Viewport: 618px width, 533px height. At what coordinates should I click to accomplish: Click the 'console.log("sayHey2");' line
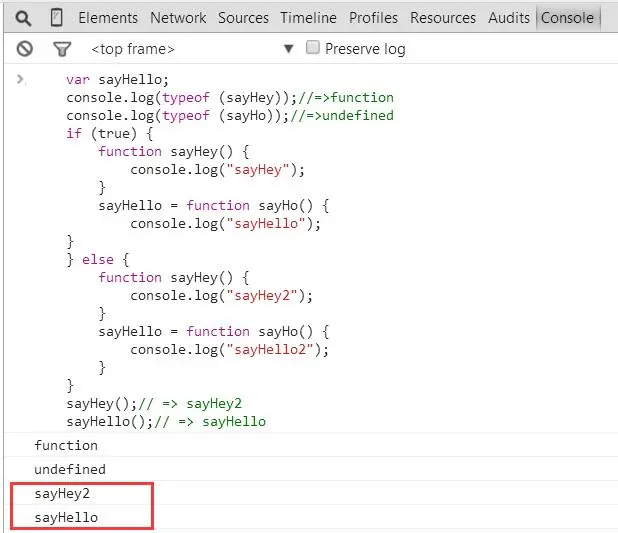pos(222,296)
